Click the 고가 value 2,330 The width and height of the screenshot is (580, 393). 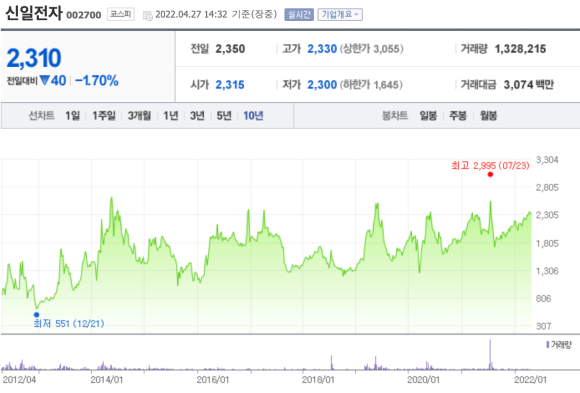pos(322,49)
